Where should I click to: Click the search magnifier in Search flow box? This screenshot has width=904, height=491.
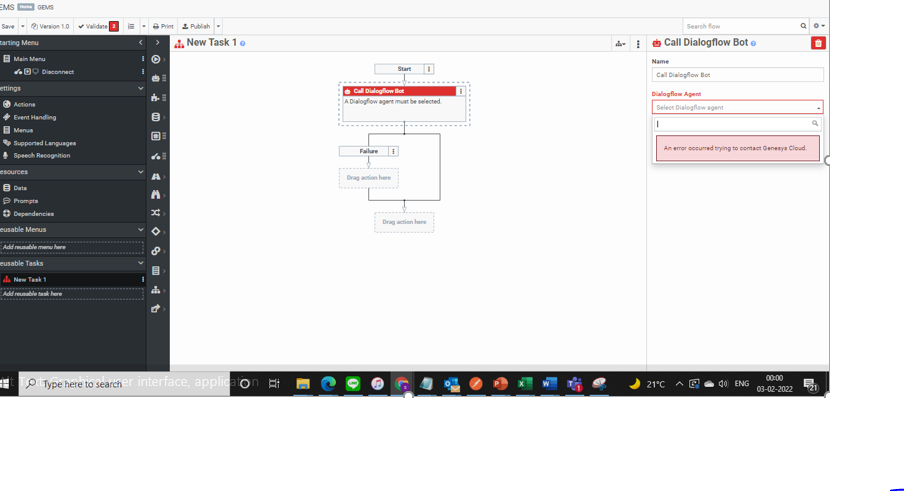[803, 27]
